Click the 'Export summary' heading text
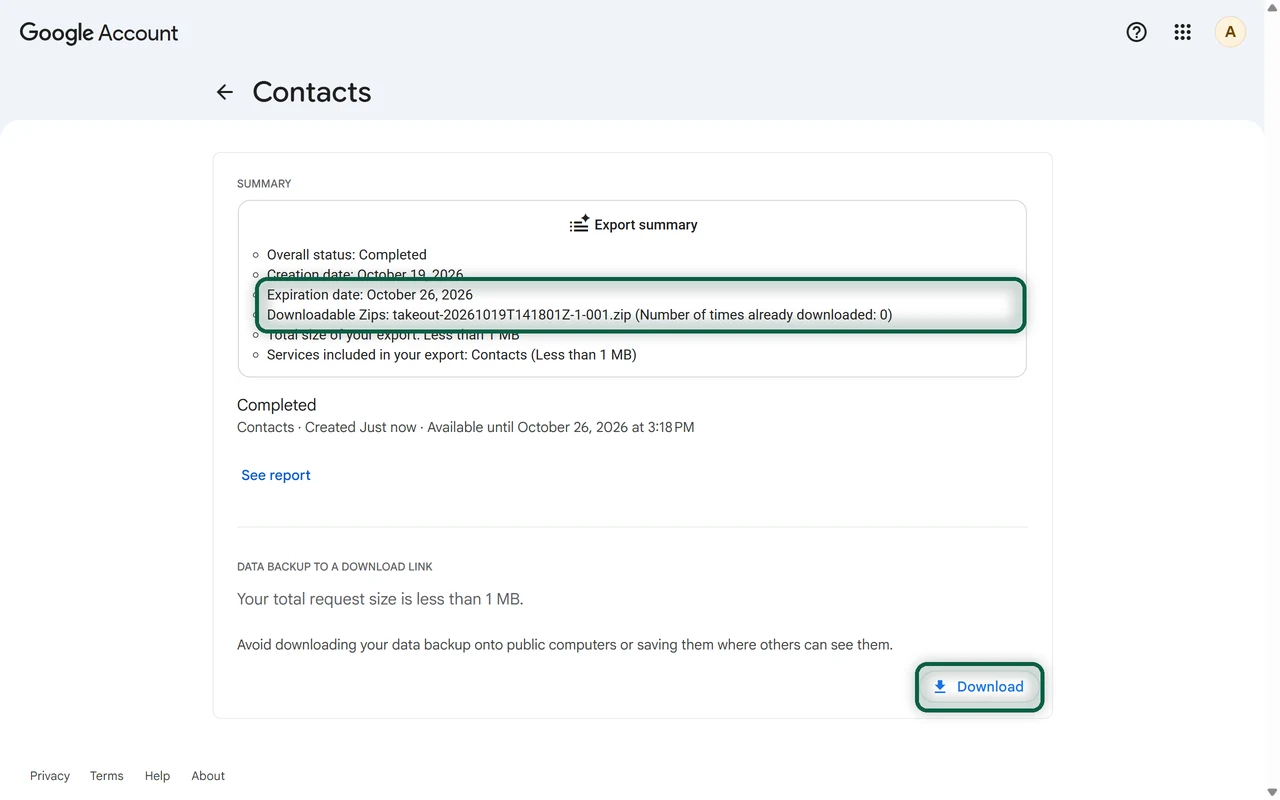Screen dimensions: 1280x800 click(646, 225)
